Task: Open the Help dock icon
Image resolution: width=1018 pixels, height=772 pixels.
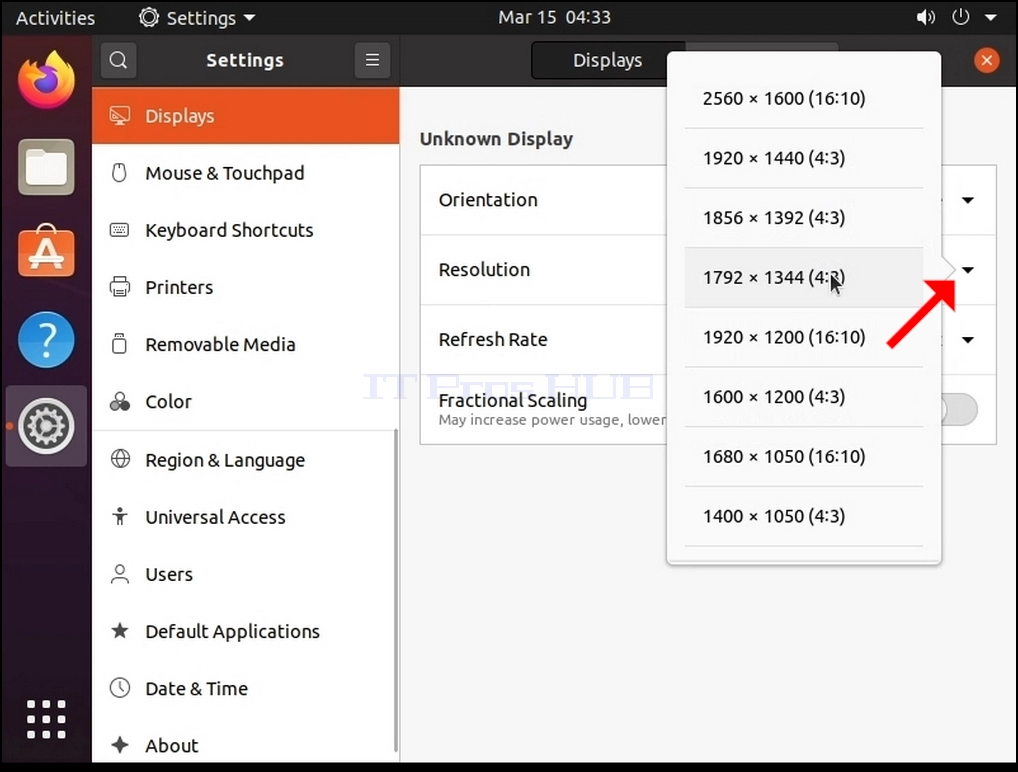Action: (x=46, y=340)
